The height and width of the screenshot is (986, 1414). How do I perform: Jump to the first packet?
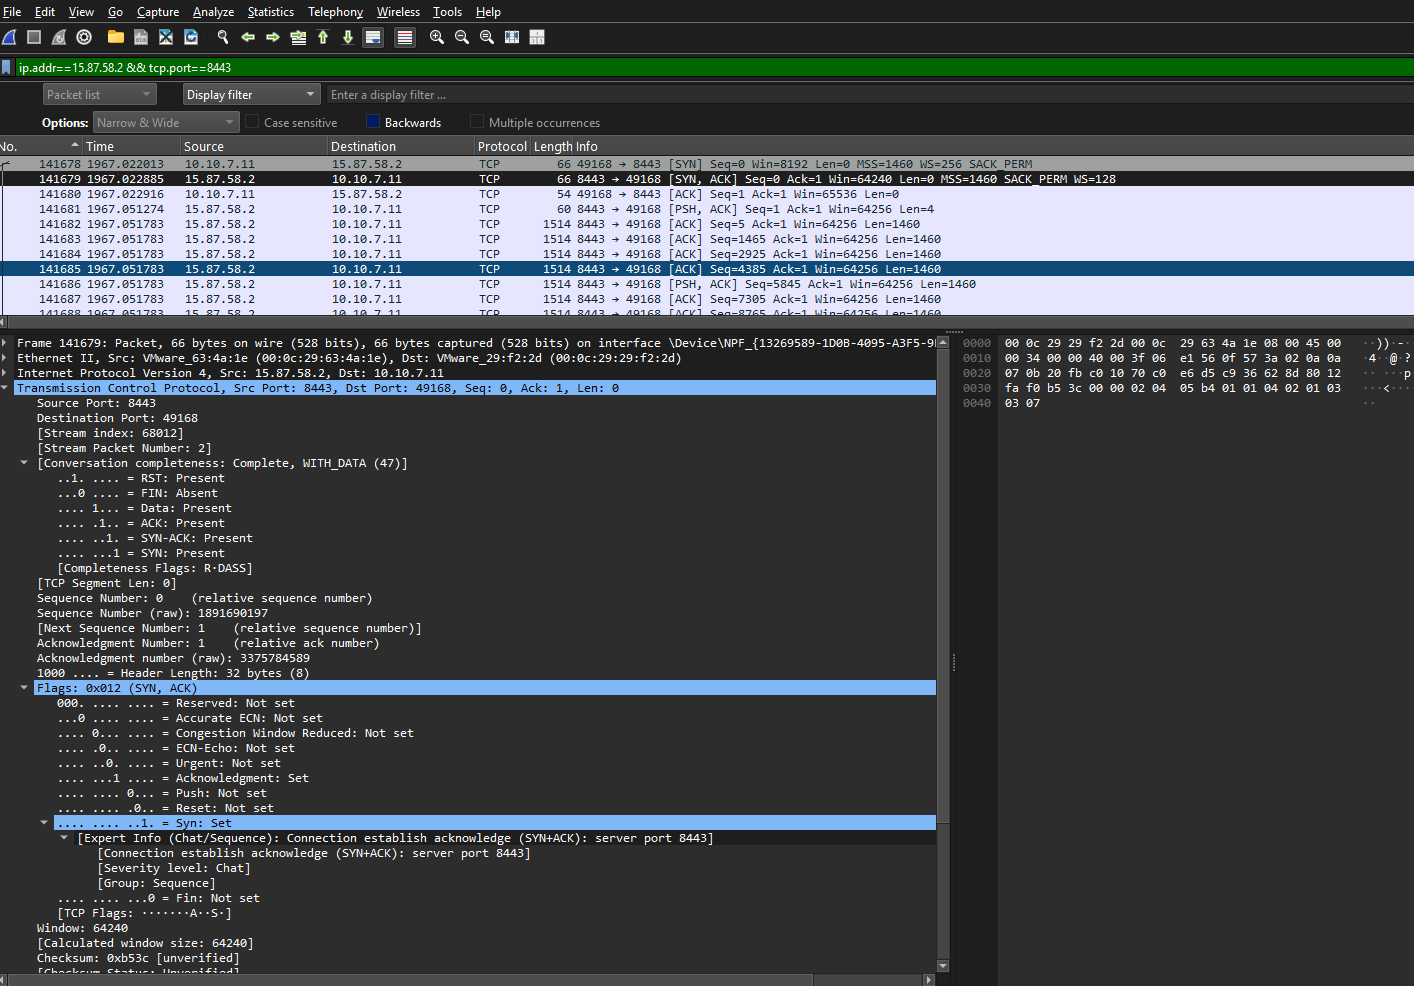(x=323, y=37)
